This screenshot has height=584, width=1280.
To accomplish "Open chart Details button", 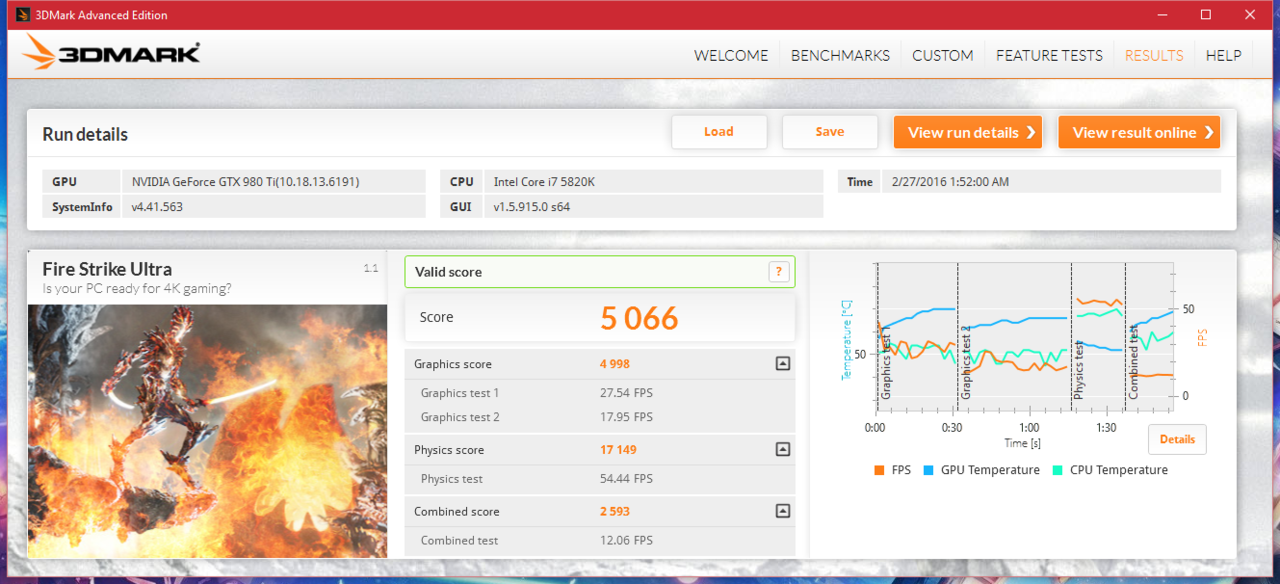I will point(1177,439).
